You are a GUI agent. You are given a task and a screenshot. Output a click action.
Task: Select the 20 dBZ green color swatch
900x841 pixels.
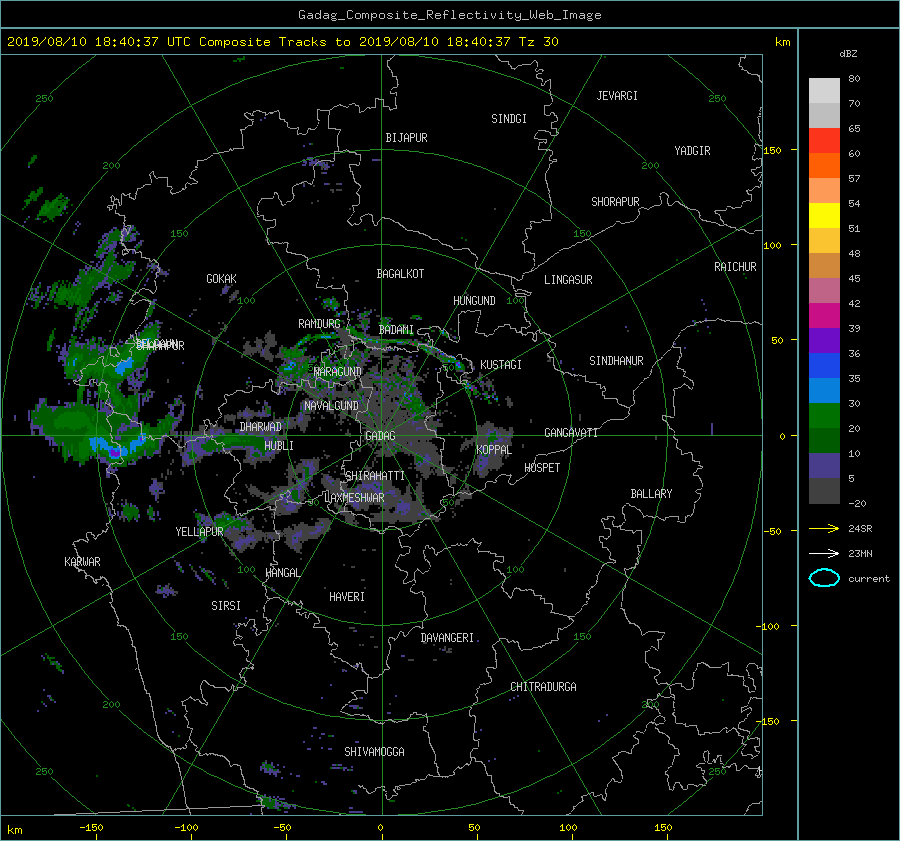(824, 416)
